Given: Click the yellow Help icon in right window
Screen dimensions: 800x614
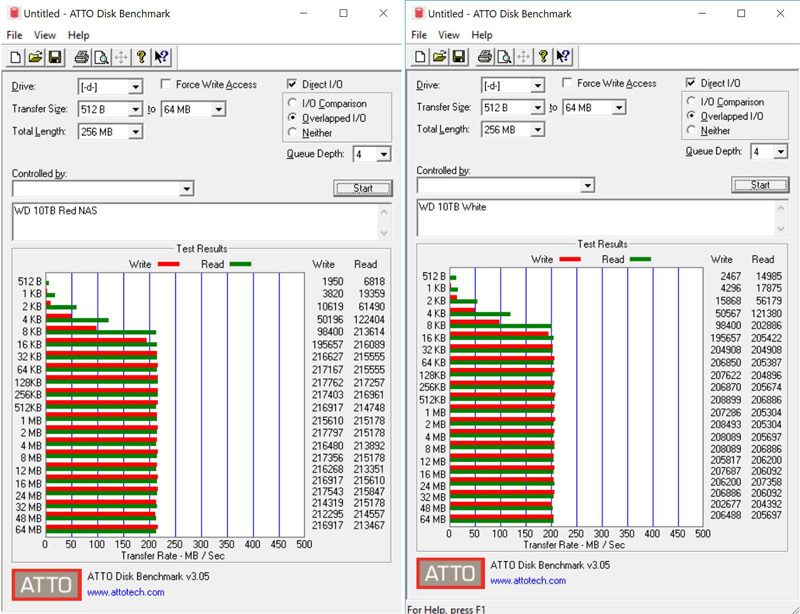Looking at the screenshot, I should click(x=544, y=57).
